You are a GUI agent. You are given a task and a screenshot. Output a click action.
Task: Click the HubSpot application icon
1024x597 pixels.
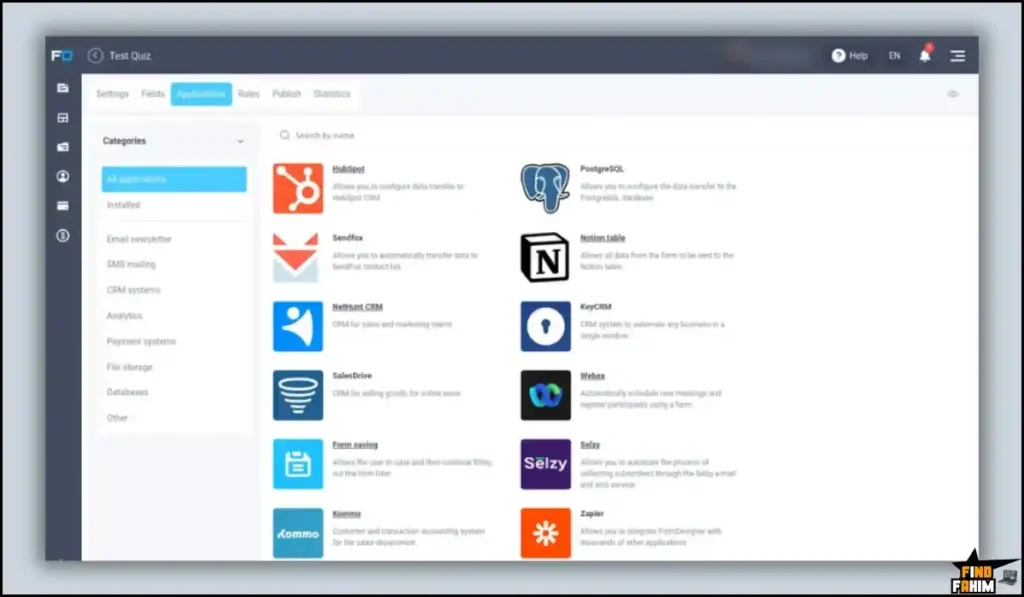[x=298, y=188]
